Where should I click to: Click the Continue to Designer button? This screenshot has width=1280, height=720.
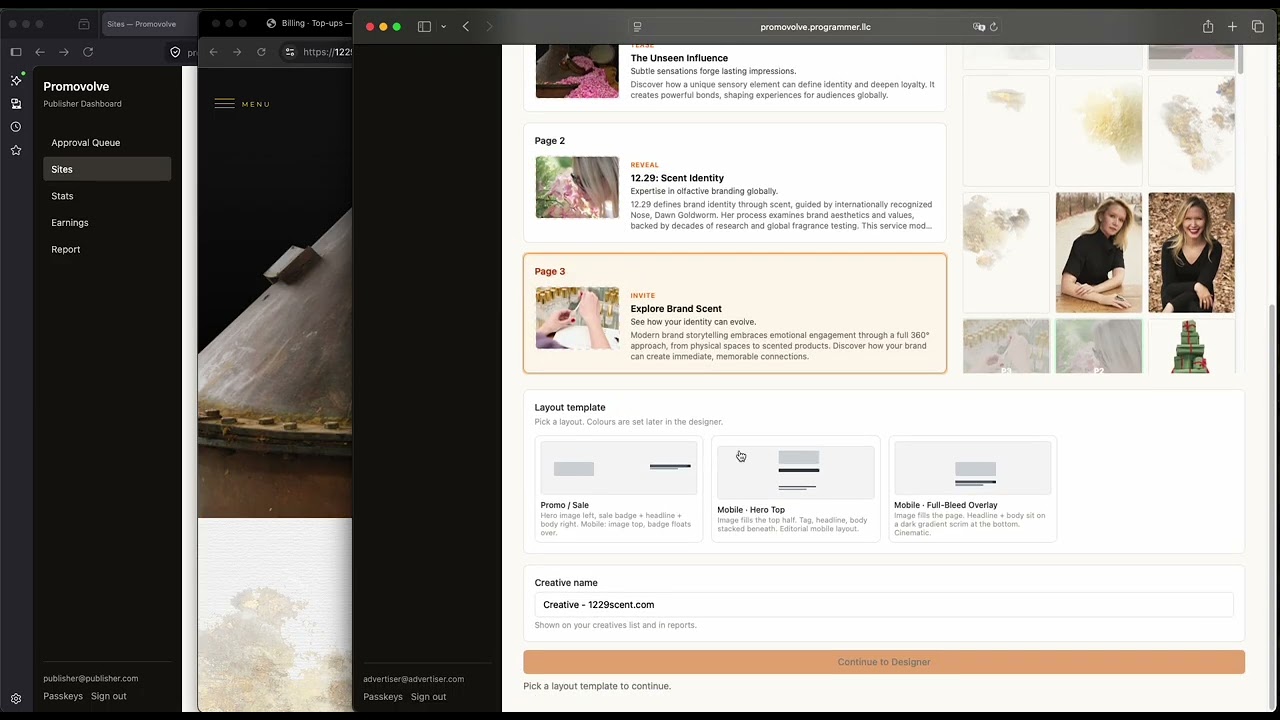[884, 662]
